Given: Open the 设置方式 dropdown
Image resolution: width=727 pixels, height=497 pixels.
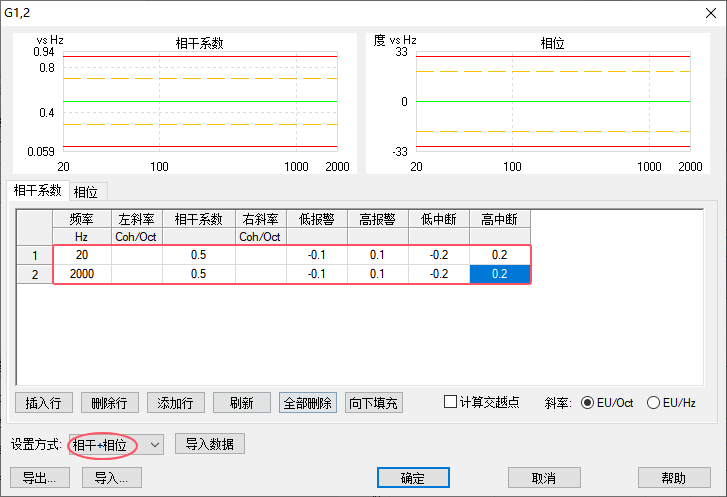Looking at the screenshot, I should click(116, 445).
